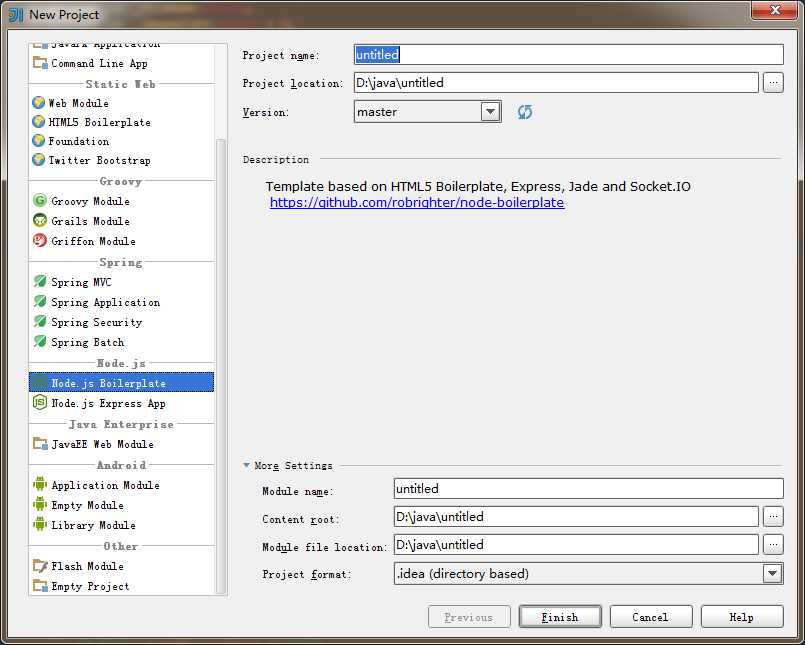Click the Groovy Module G icon
This screenshot has height=645, width=805.
click(40, 200)
